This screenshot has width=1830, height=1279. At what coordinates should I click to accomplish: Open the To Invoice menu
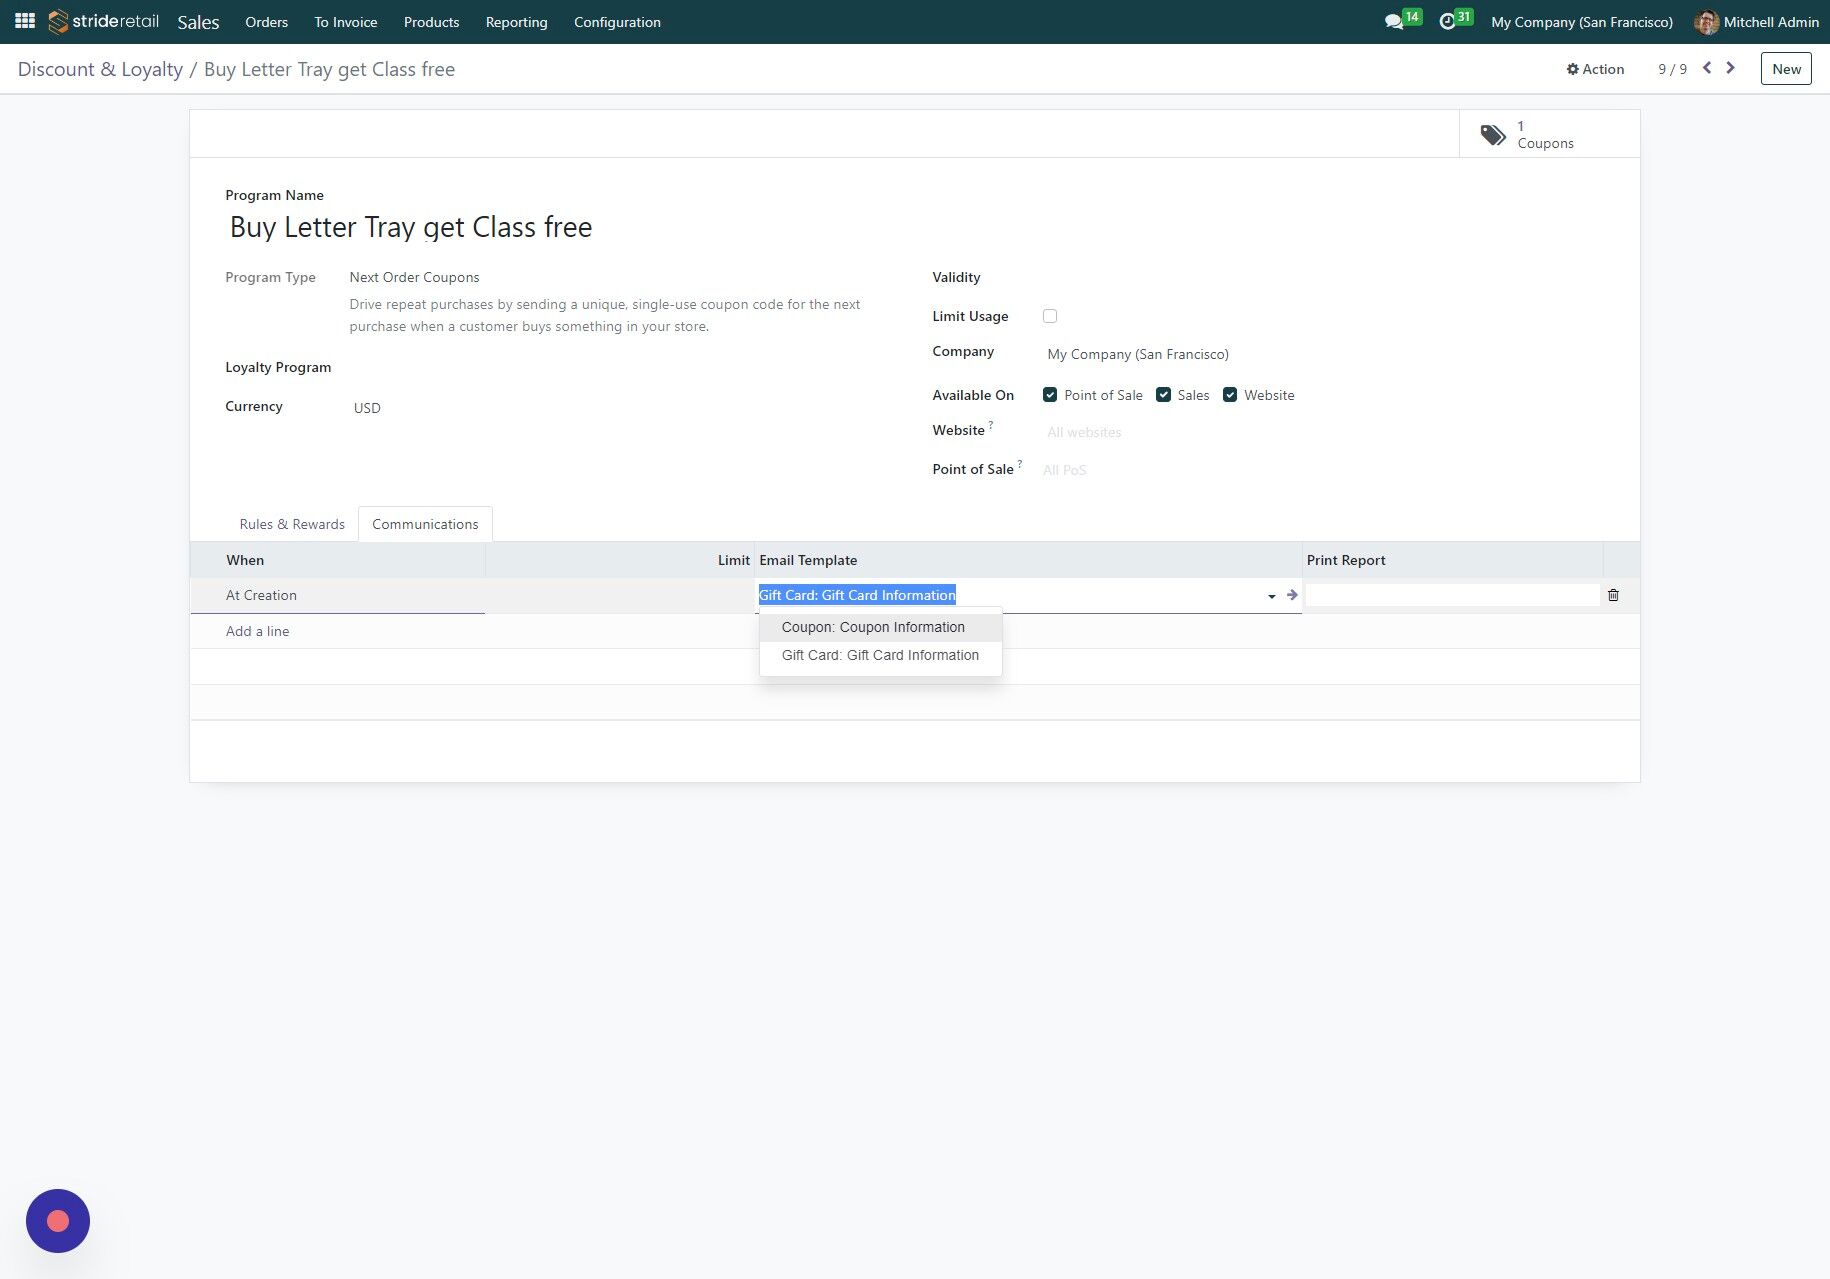click(x=346, y=22)
